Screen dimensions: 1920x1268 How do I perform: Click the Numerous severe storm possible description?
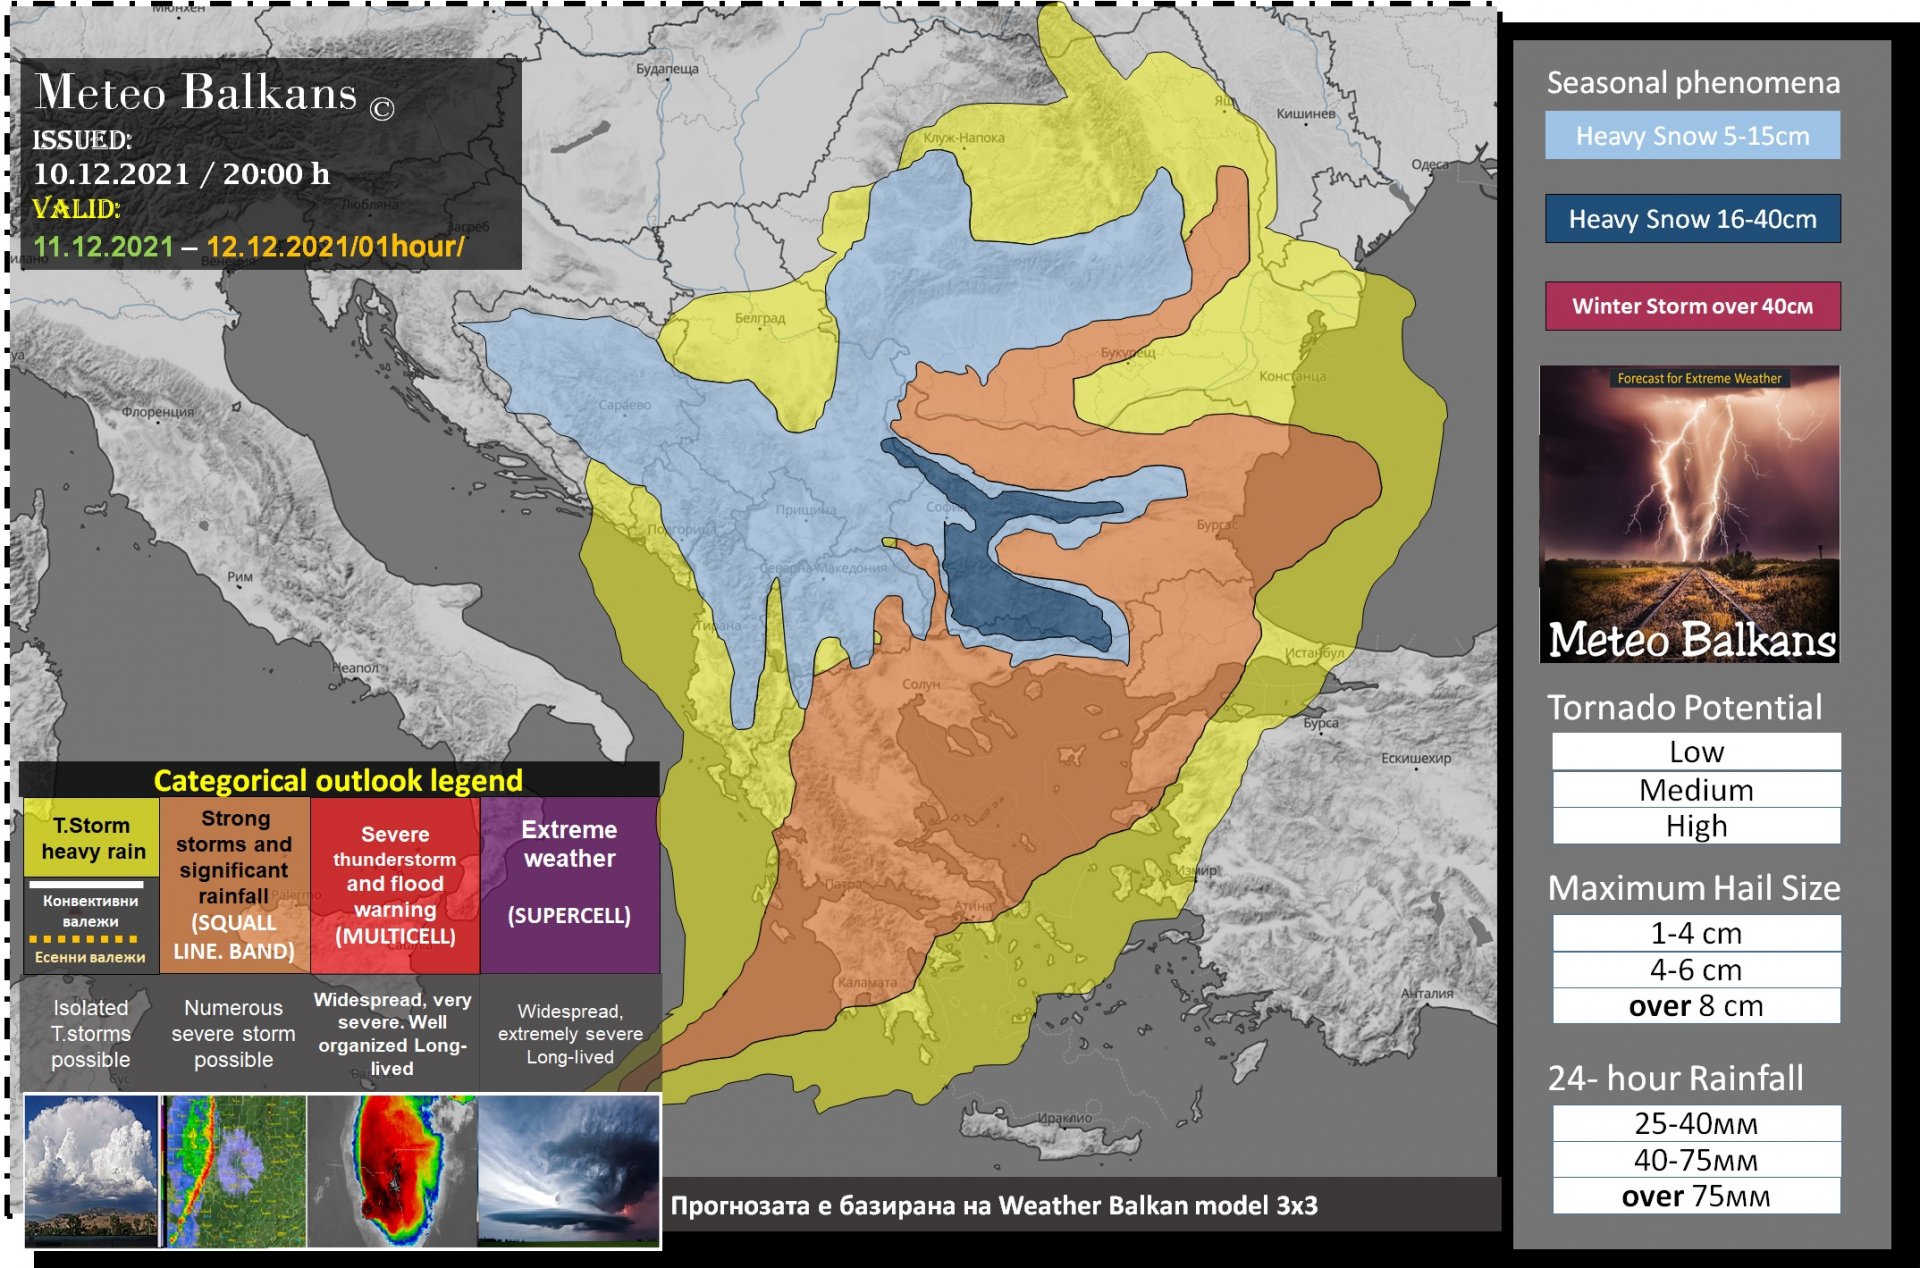click(x=234, y=1034)
